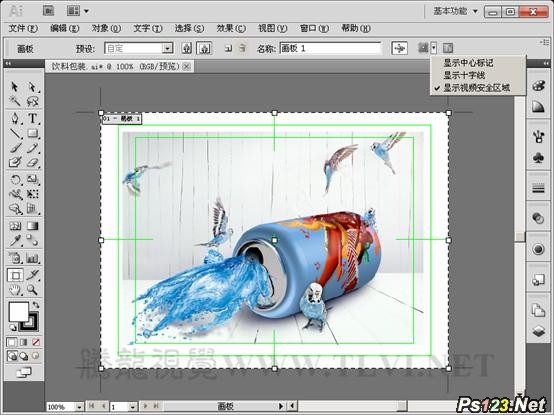Click the New Artboard button
The width and height of the screenshot is (554, 415).
(228, 48)
